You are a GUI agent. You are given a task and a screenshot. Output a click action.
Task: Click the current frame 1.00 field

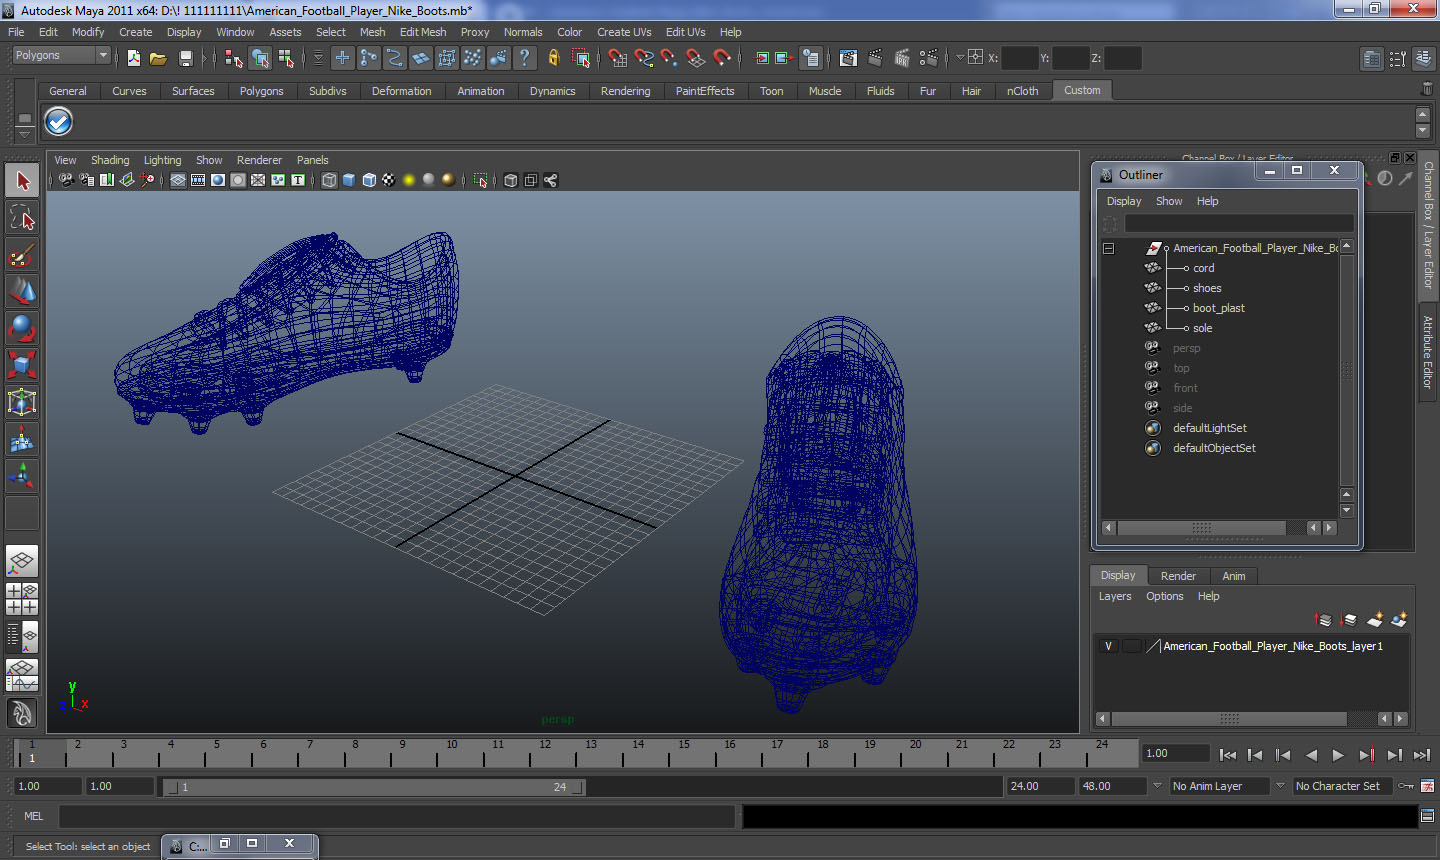(x=1176, y=753)
